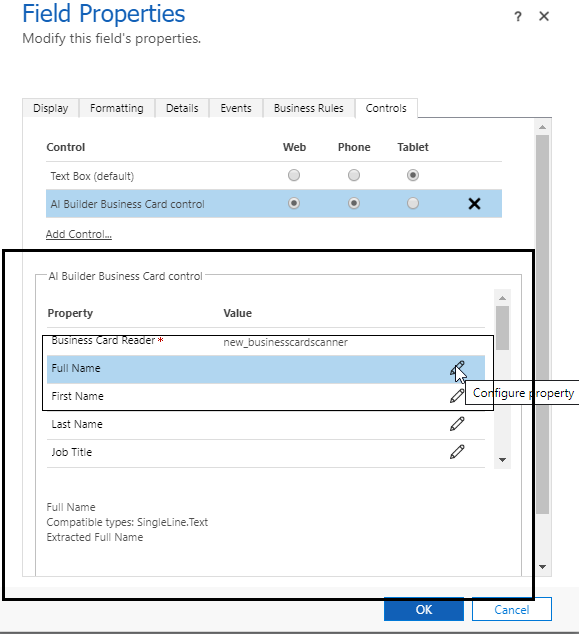Select Web radio for Text Box (default)
Image resolution: width=580 pixels, height=635 pixels.
[294, 175]
